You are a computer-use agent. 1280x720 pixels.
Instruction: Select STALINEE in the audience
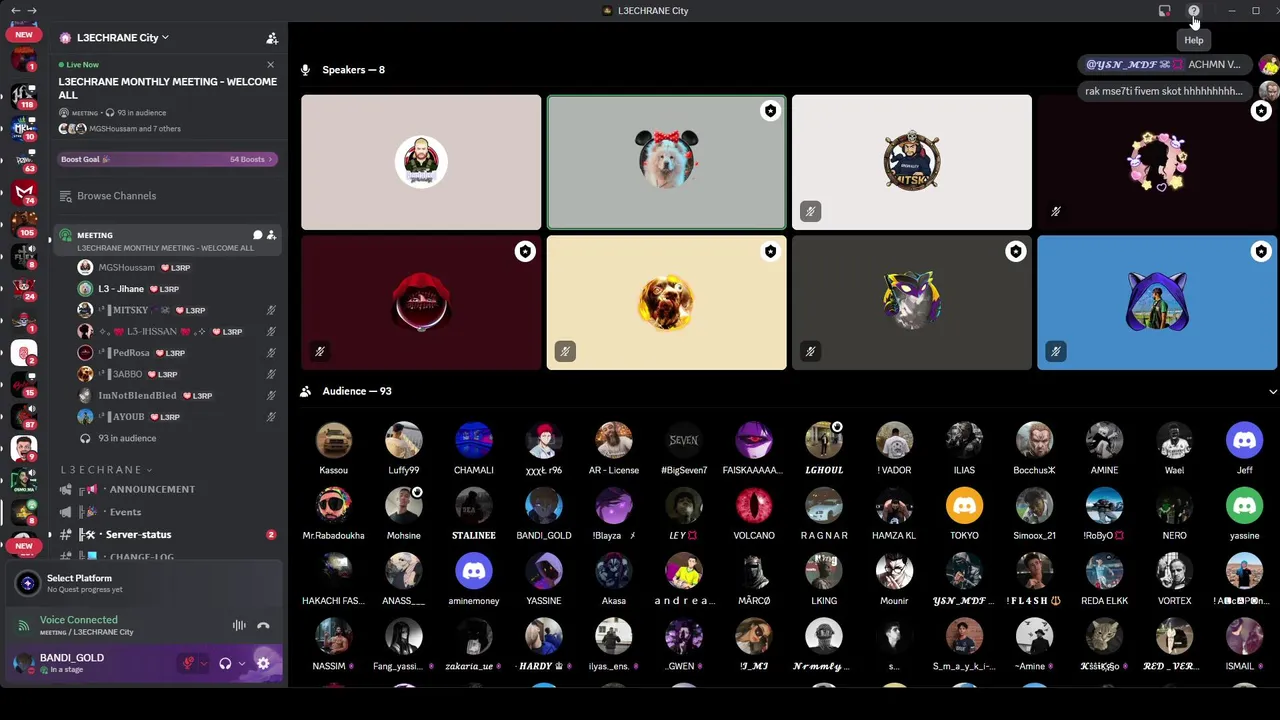(x=474, y=514)
